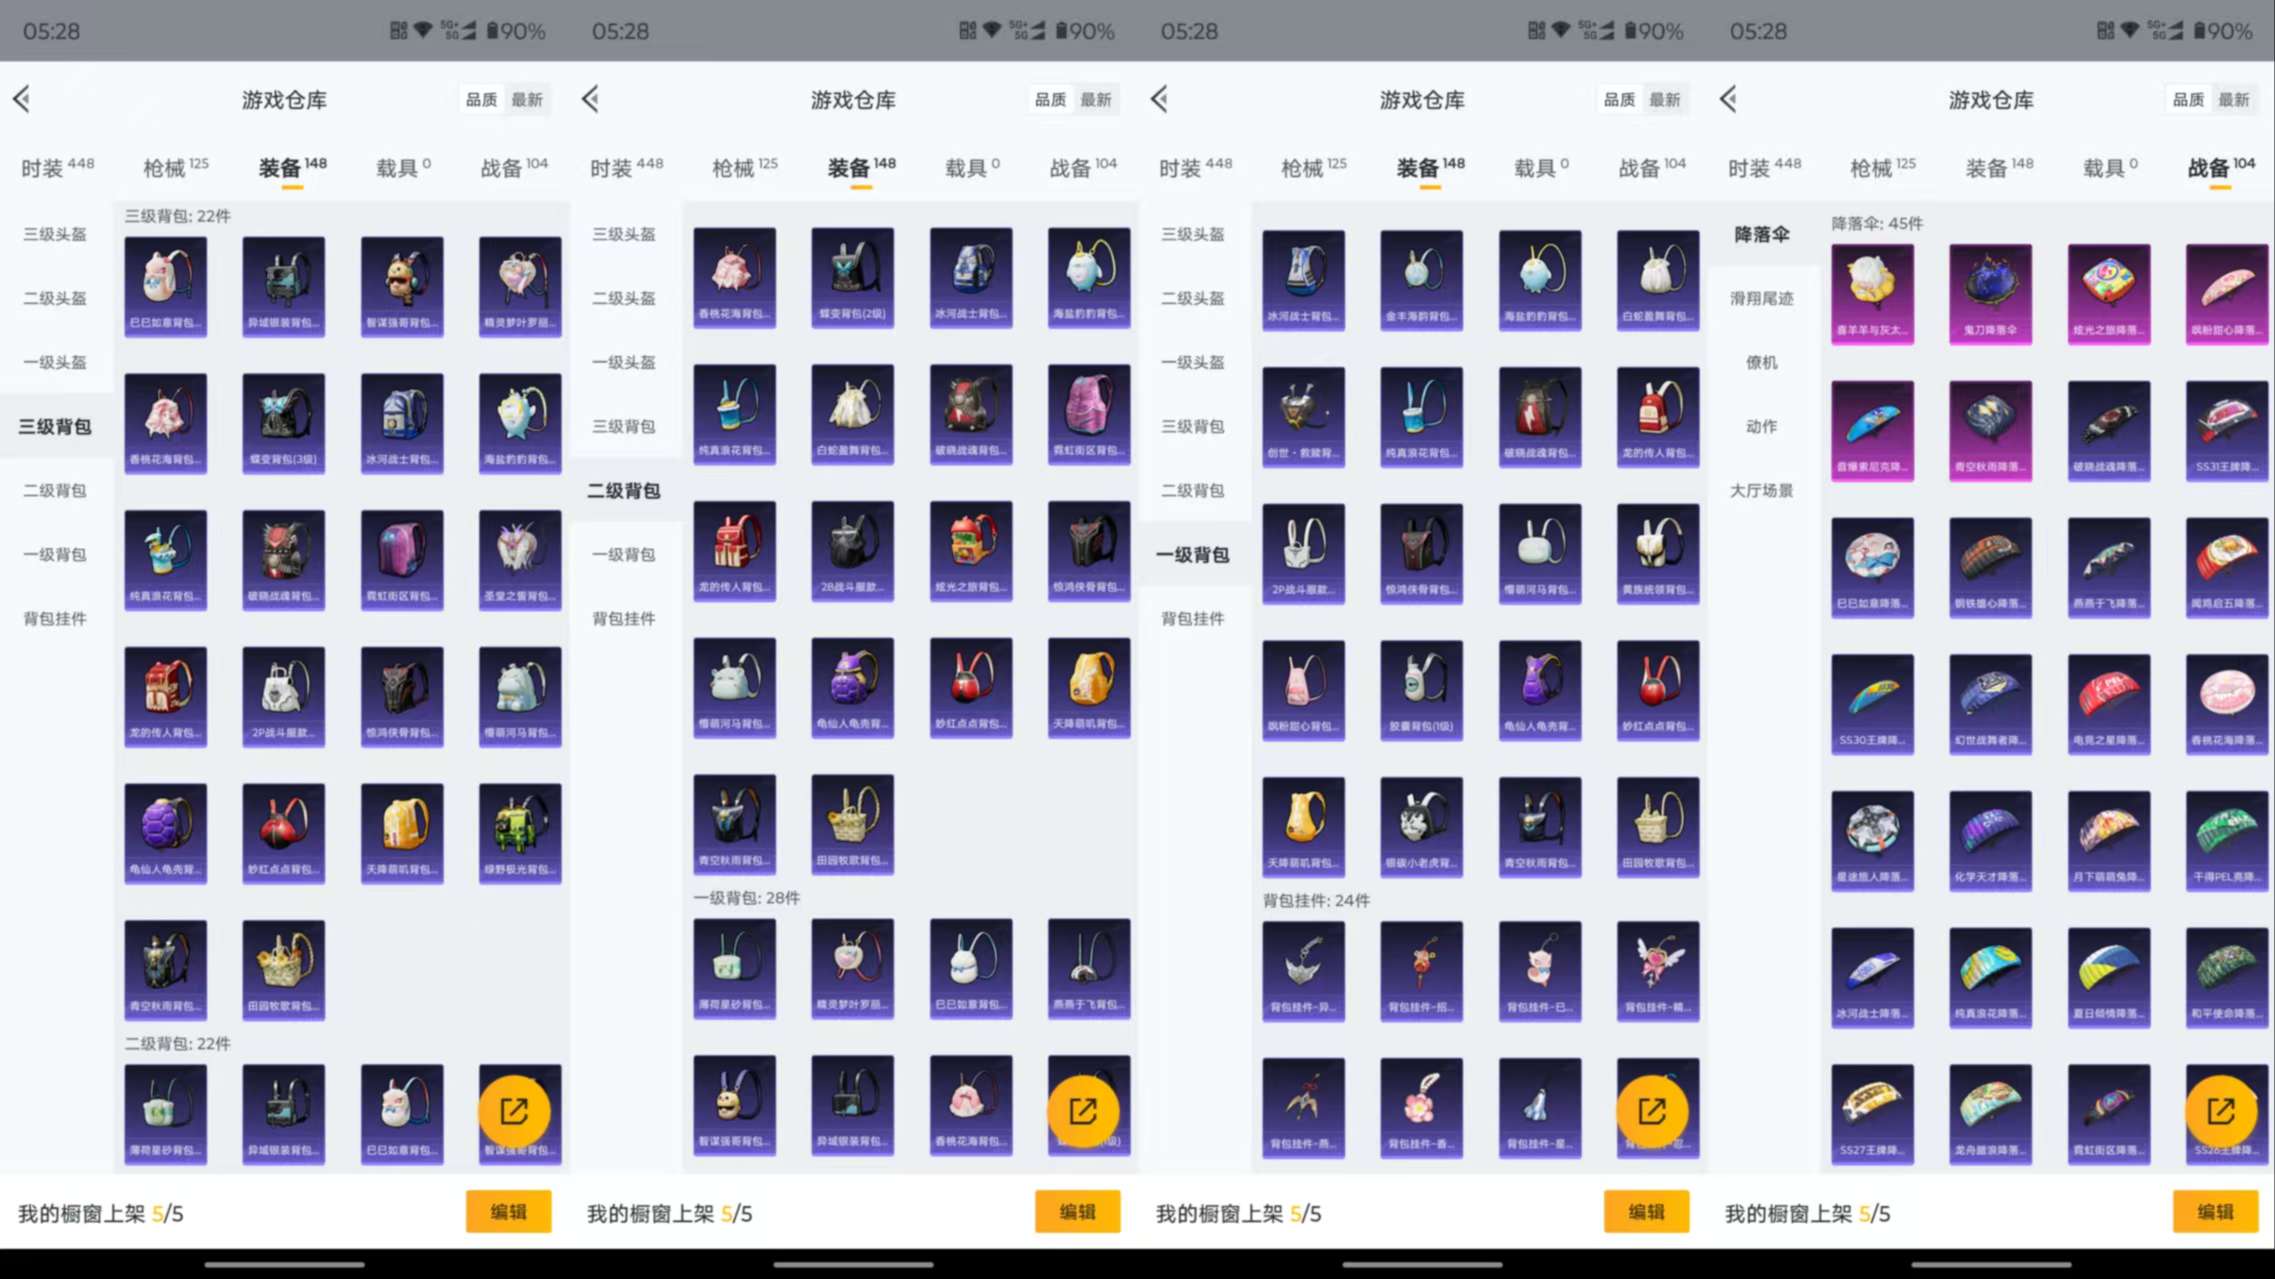The width and height of the screenshot is (2275, 1279).
Task: Switch sorting to 品质 quality order
Action: (x=481, y=99)
